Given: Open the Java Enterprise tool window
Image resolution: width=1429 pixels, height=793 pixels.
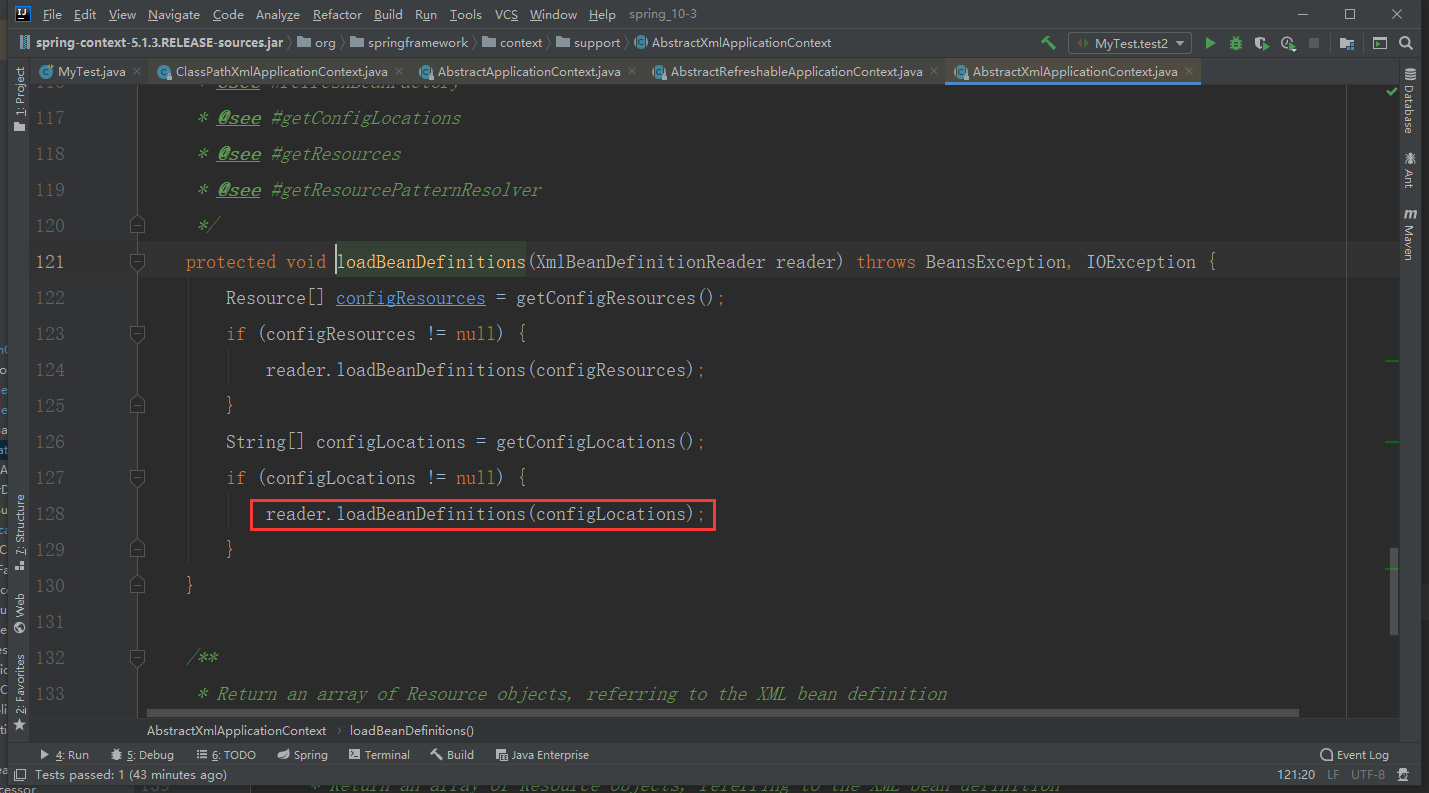Looking at the screenshot, I should coord(543,755).
